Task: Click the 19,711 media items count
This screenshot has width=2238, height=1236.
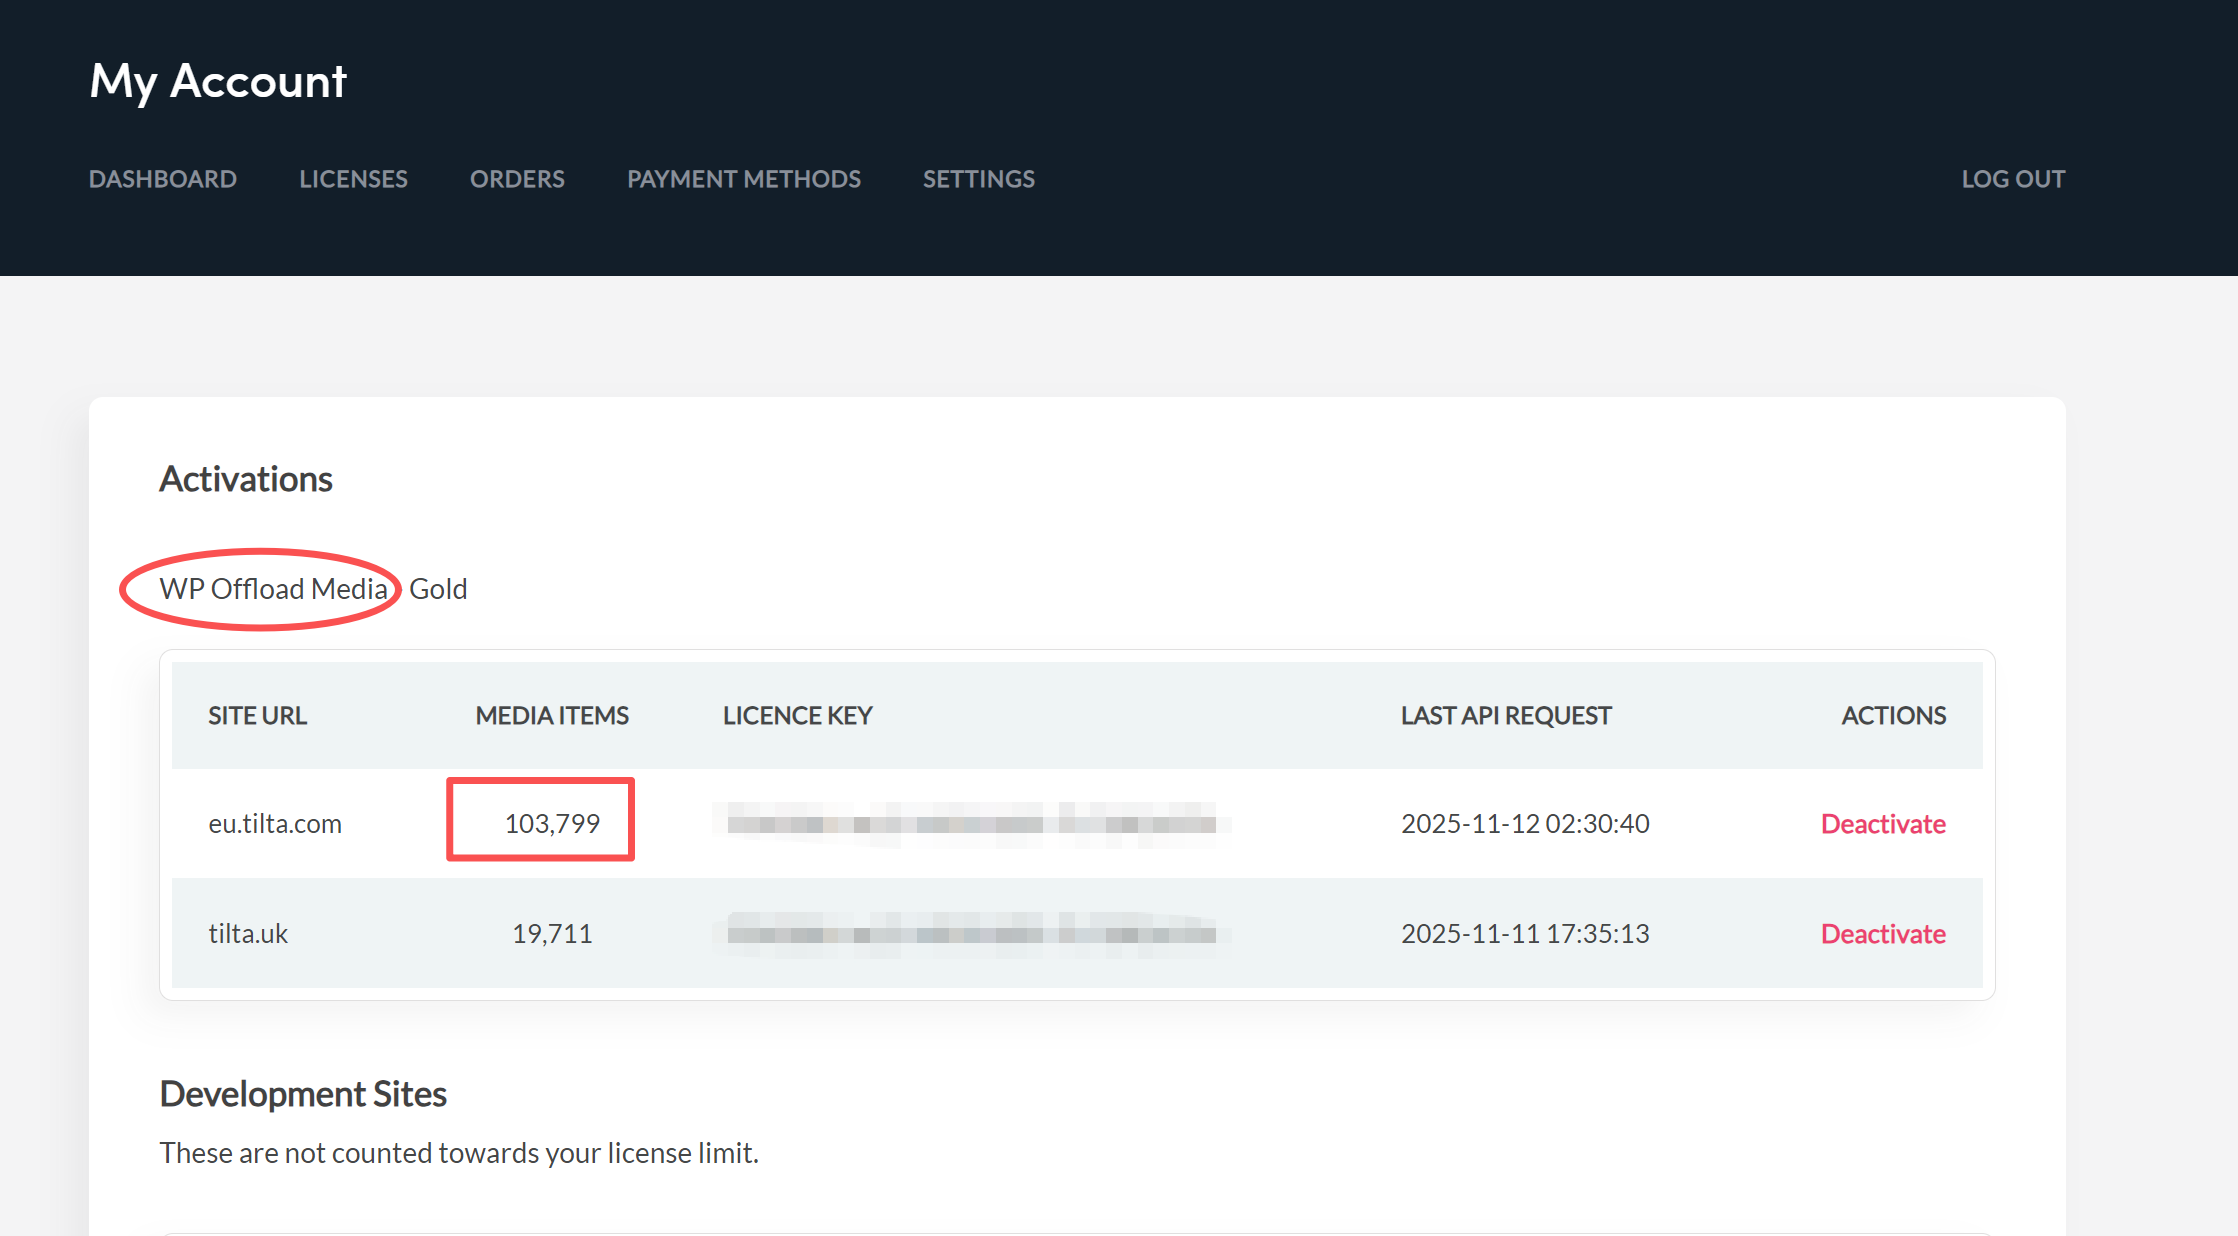Action: point(552,934)
